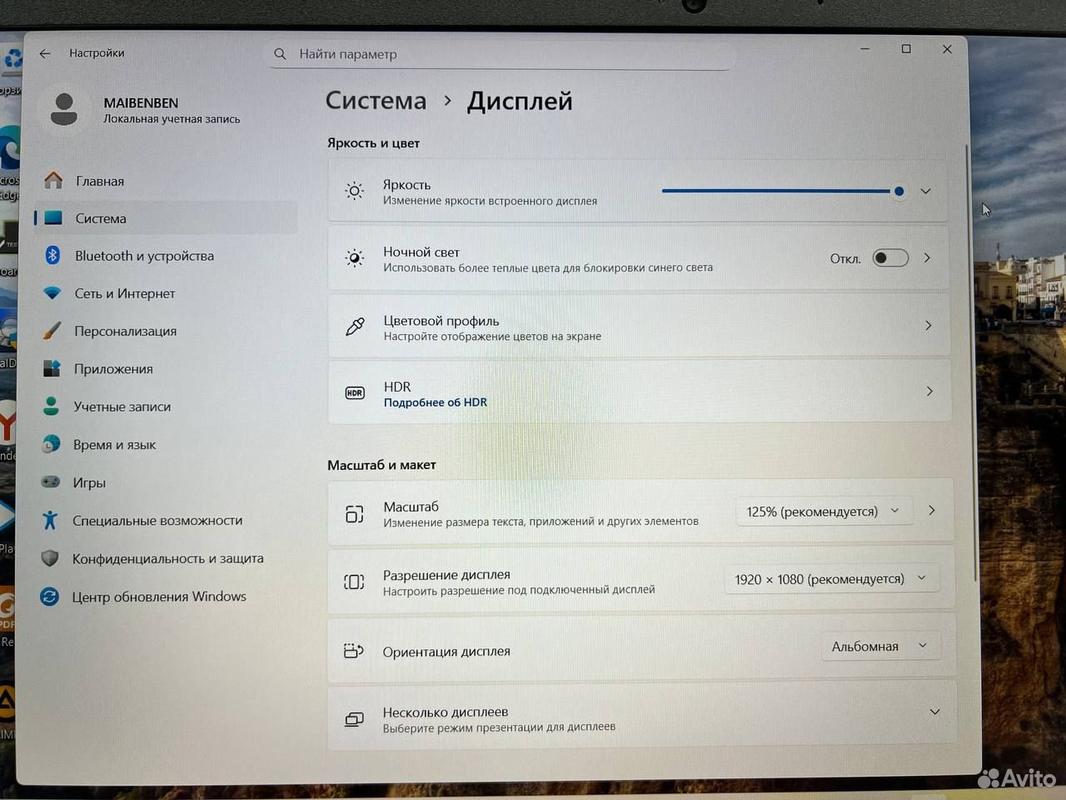Click the back arrow icon
1066x800 pixels.
(45, 53)
